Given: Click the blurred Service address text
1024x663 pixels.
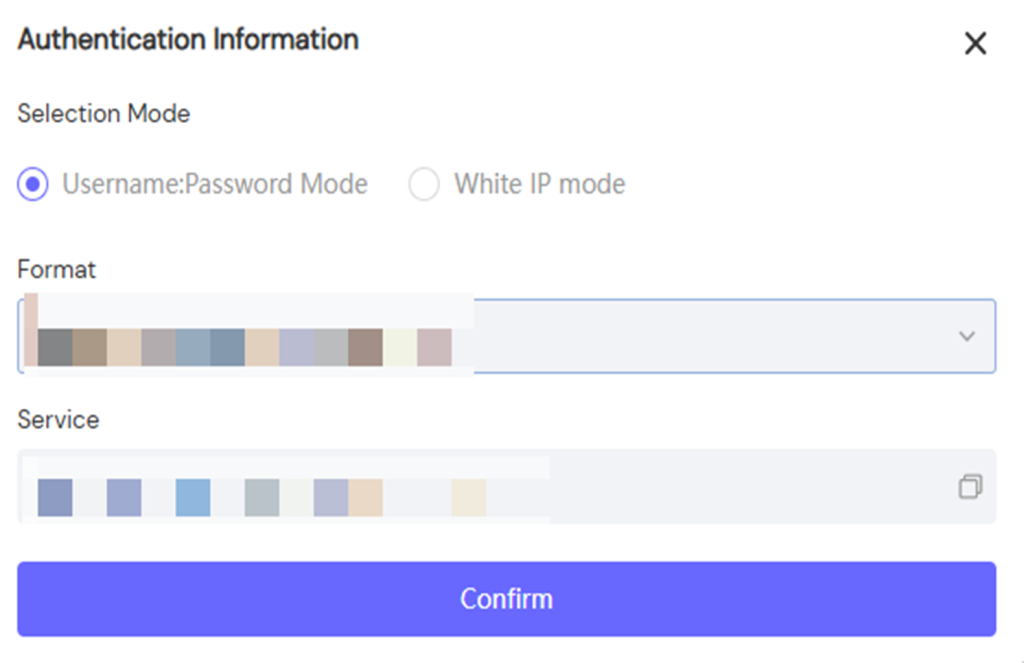Looking at the screenshot, I should [262, 497].
